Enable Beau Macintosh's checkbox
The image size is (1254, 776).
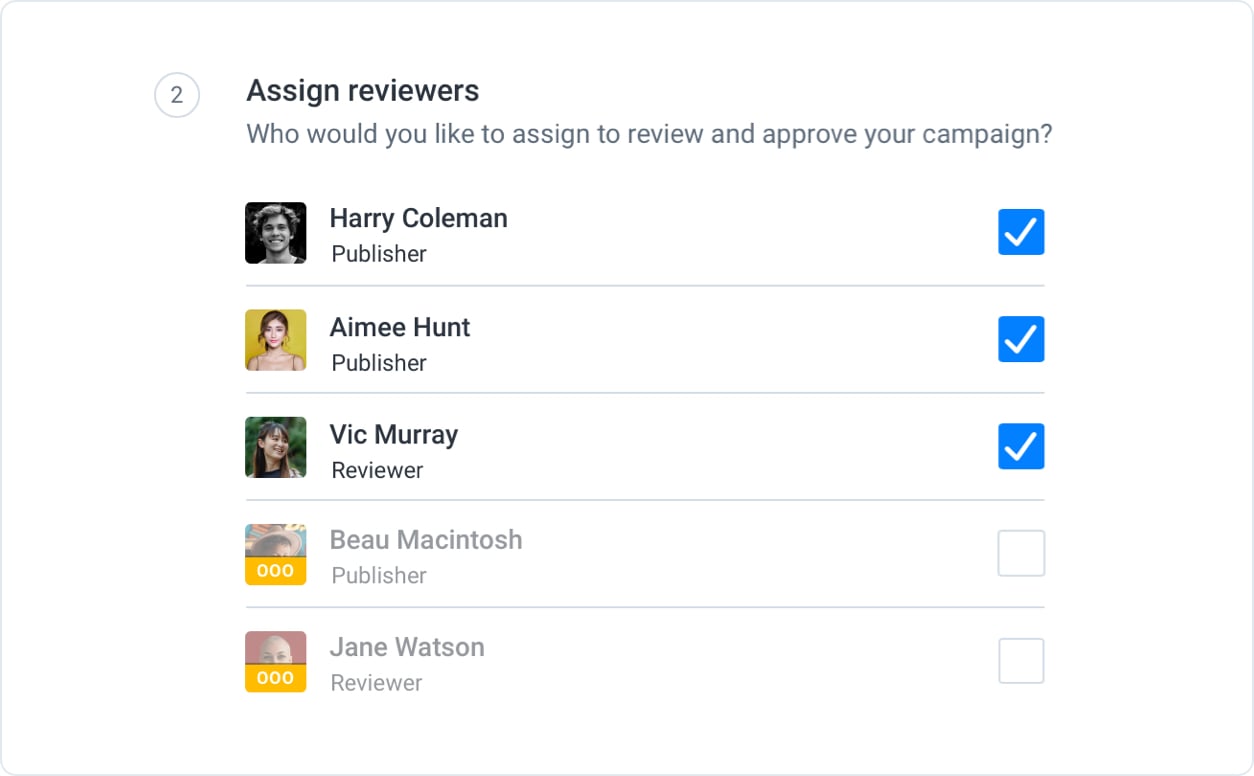click(x=1021, y=553)
